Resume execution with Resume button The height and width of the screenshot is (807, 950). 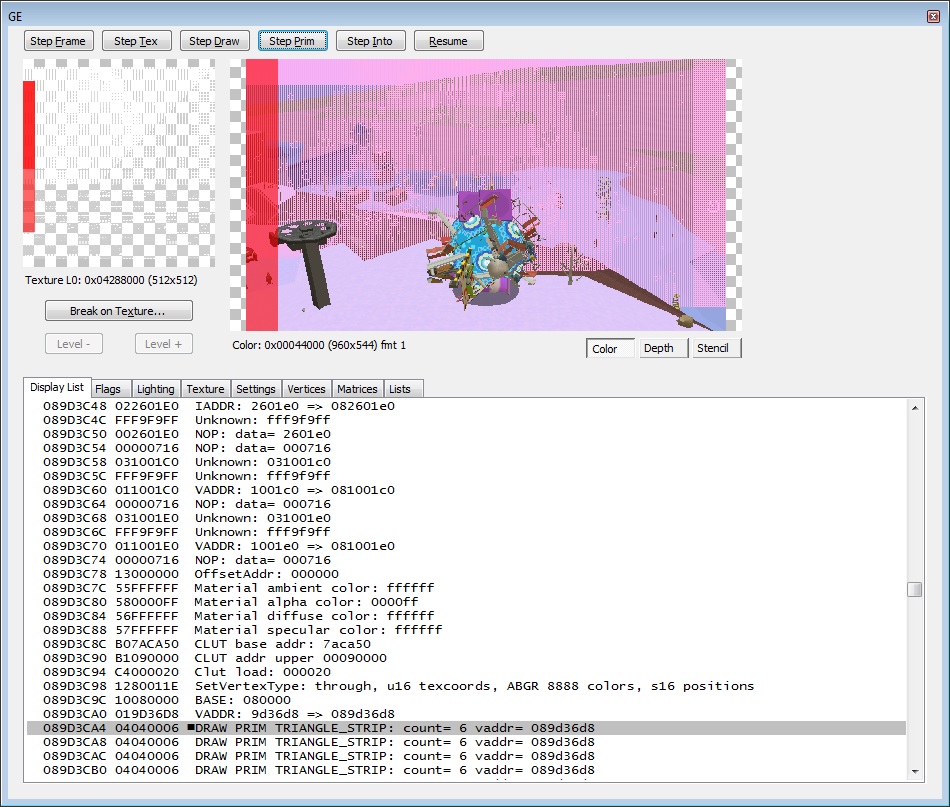[448, 41]
